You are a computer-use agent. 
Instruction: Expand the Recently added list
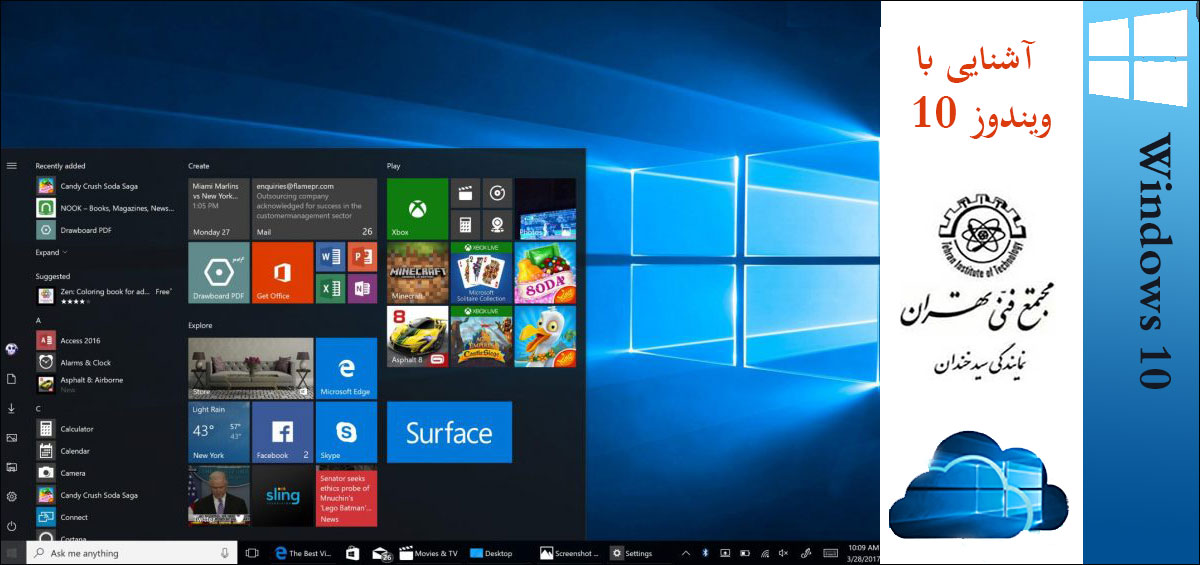pyautogui.click(x=51, y=253)
